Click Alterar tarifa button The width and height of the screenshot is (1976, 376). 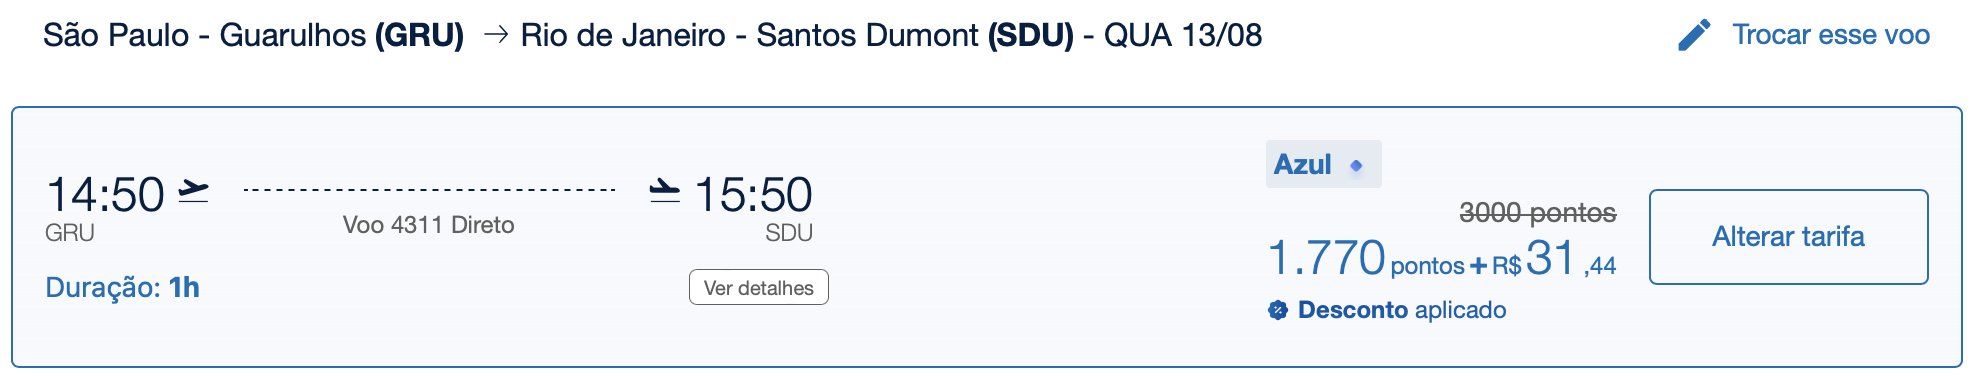pos(1788,237)
